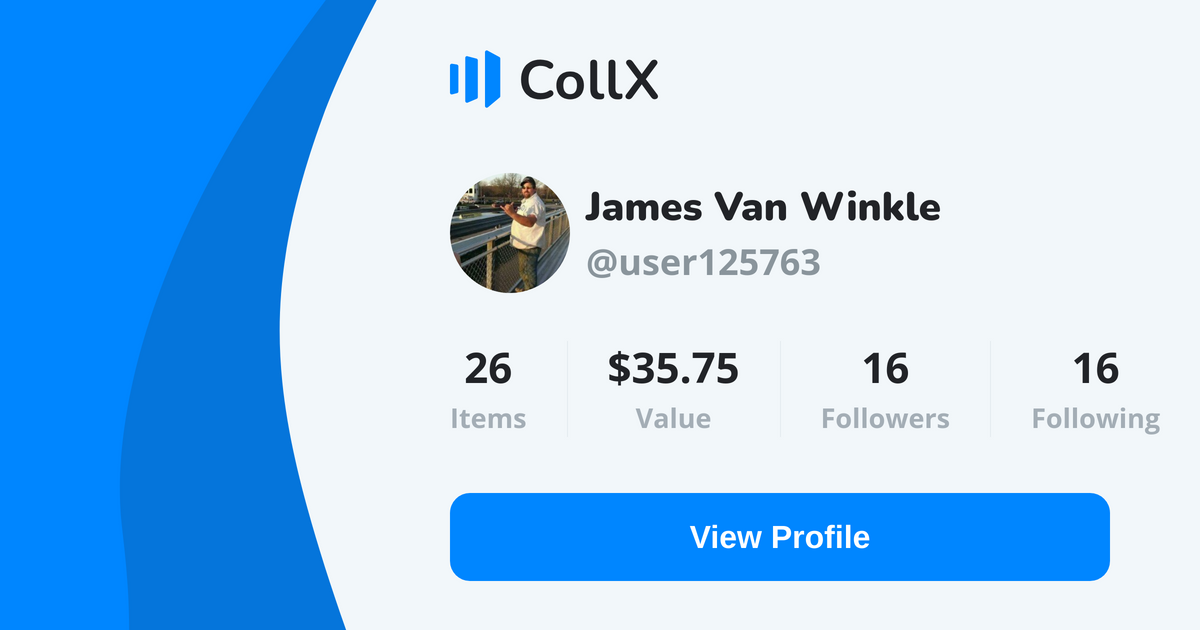
Task: Click the Value label
Action: point(673,418)
